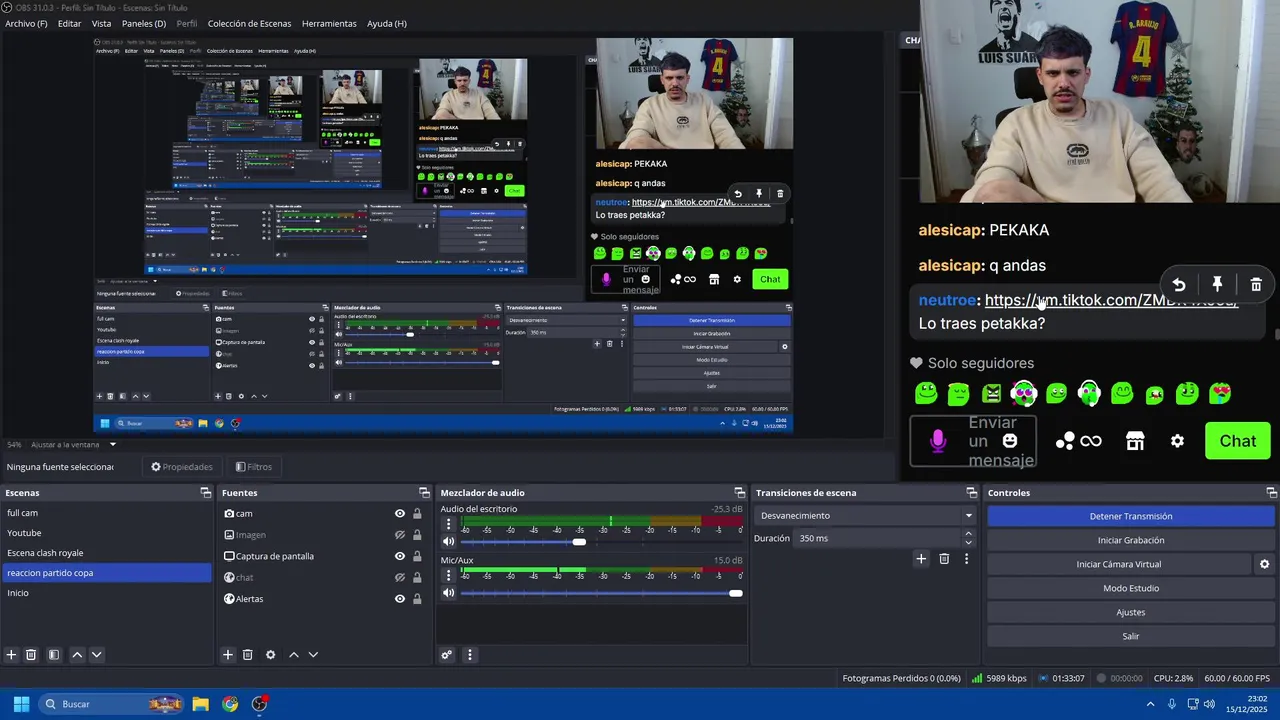Increase transition duration with up arrow
This screenshot has height=720, width=1280.
[x=968, y=533]
